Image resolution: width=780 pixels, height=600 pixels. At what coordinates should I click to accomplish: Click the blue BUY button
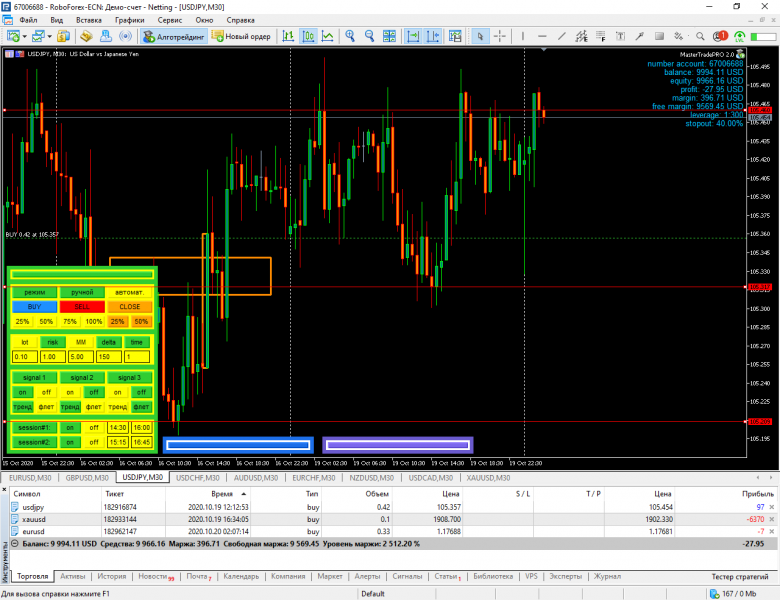pos(34,307)
